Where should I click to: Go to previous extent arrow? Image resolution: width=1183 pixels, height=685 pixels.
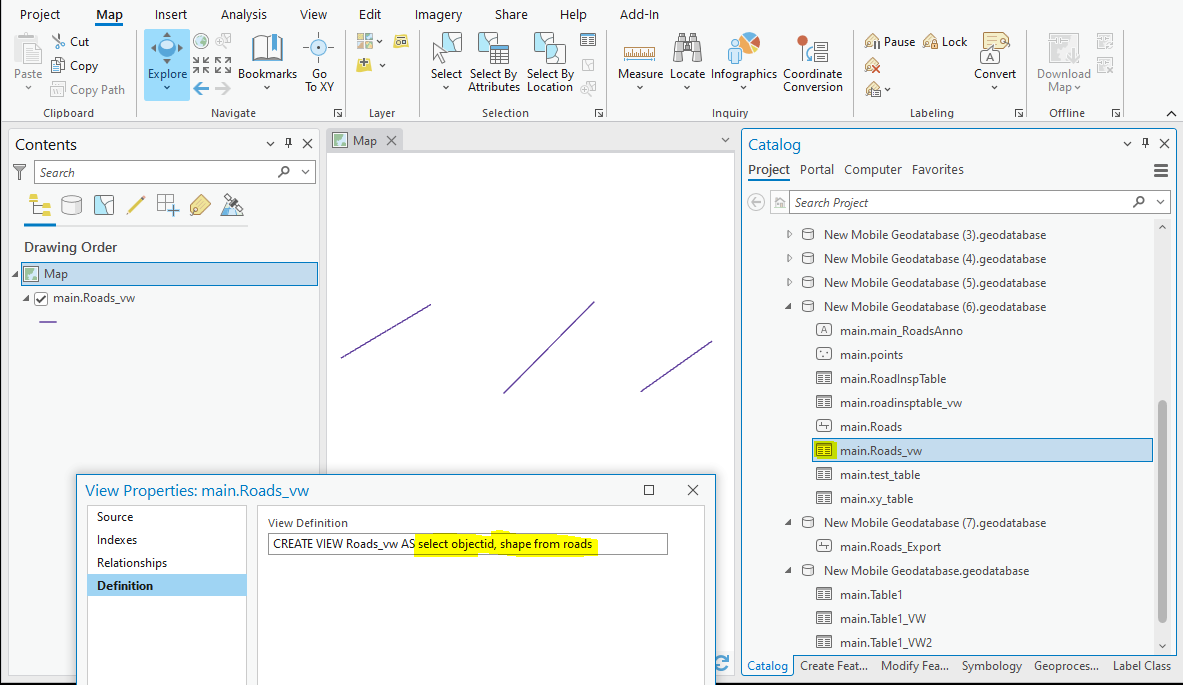(x=201, y=89)
